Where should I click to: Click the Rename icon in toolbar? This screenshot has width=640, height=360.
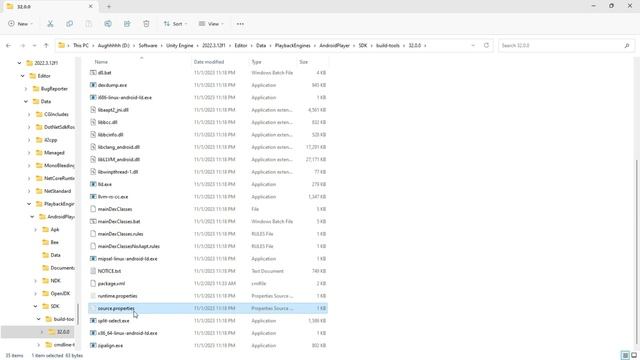pyautogui.click(x=108, y=24)
